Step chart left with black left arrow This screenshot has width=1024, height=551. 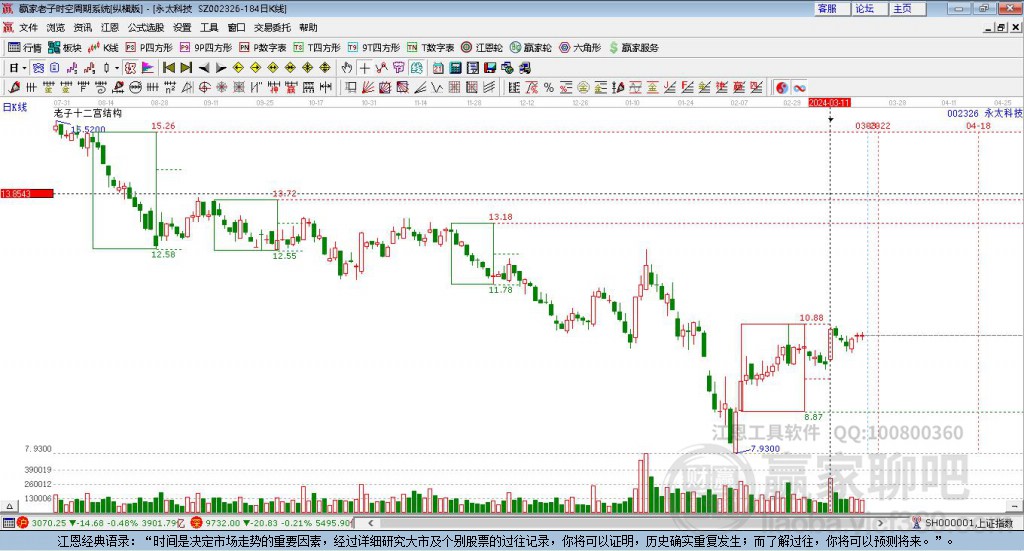point(204,68)
